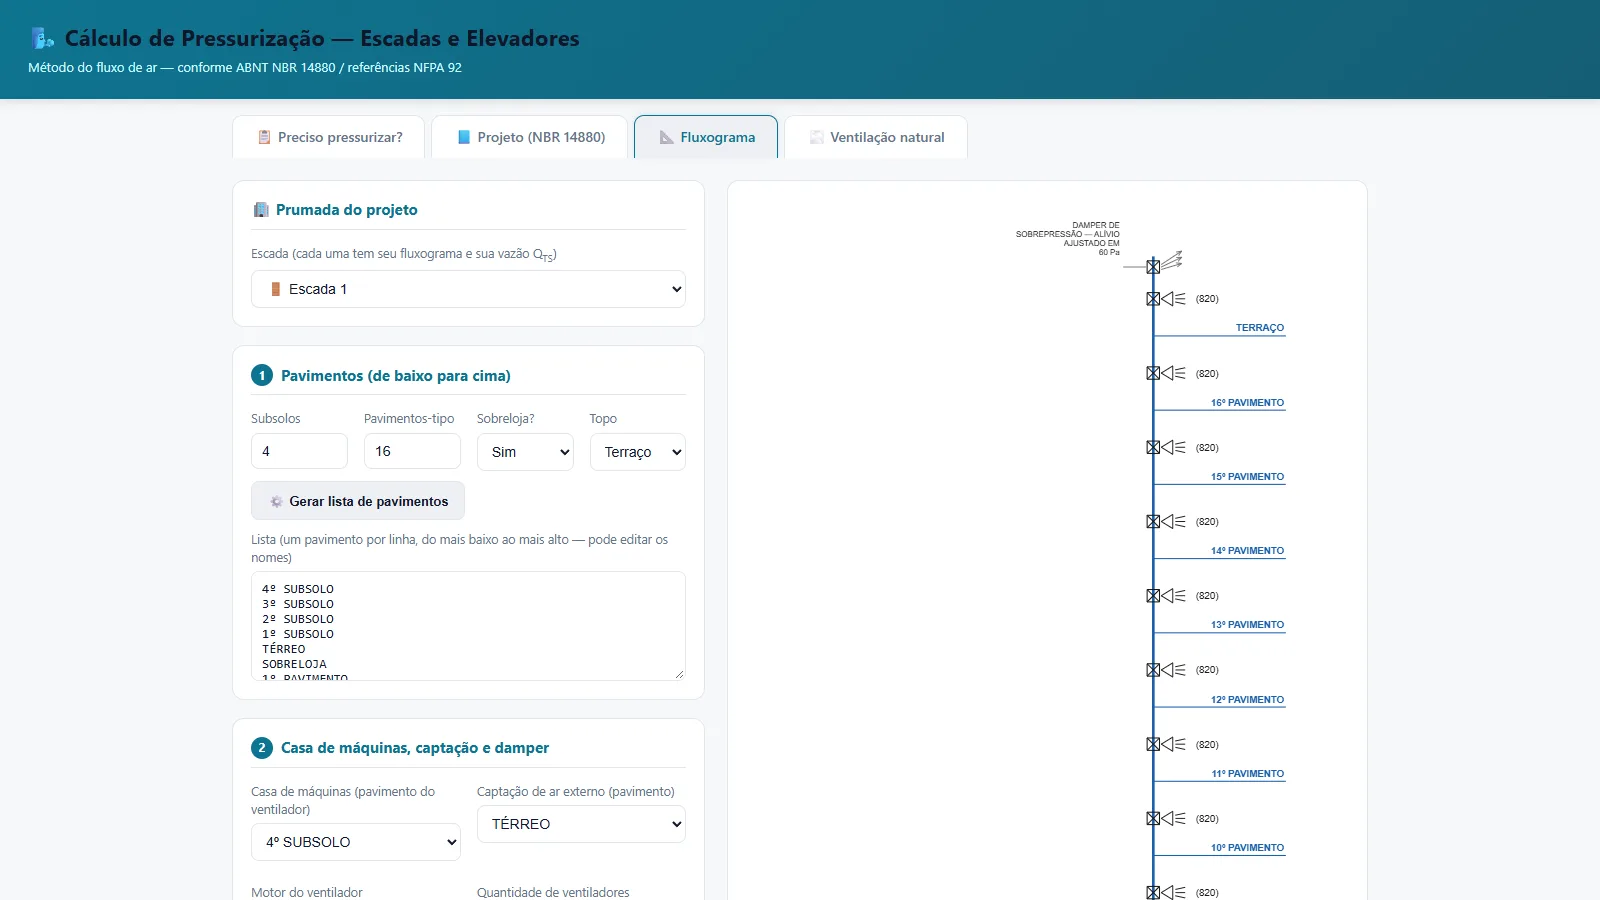Click the grille symbol on 13º PAVIMENTO

click(x=1166, y=596)
